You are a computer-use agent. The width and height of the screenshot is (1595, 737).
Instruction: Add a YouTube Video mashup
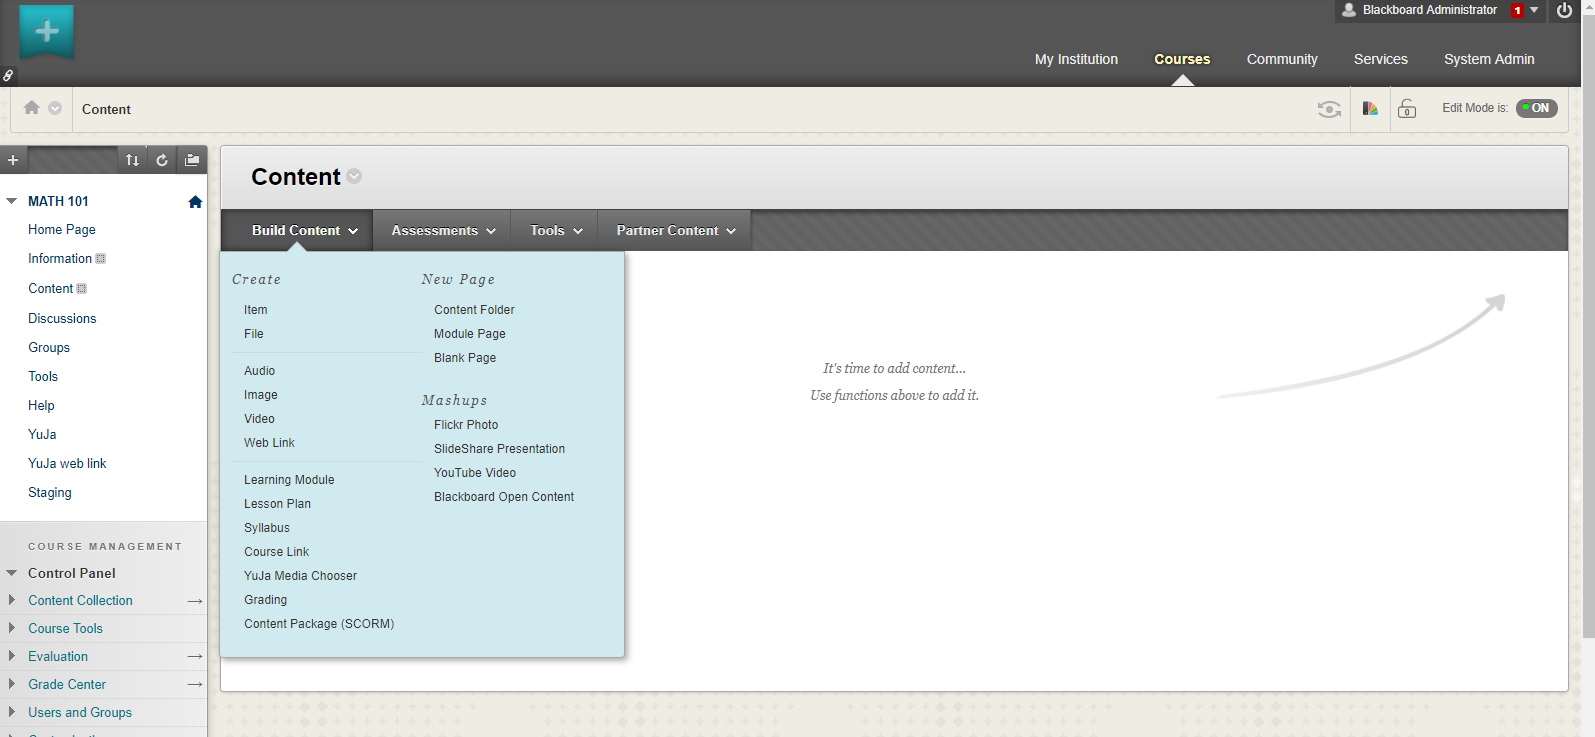475,473
